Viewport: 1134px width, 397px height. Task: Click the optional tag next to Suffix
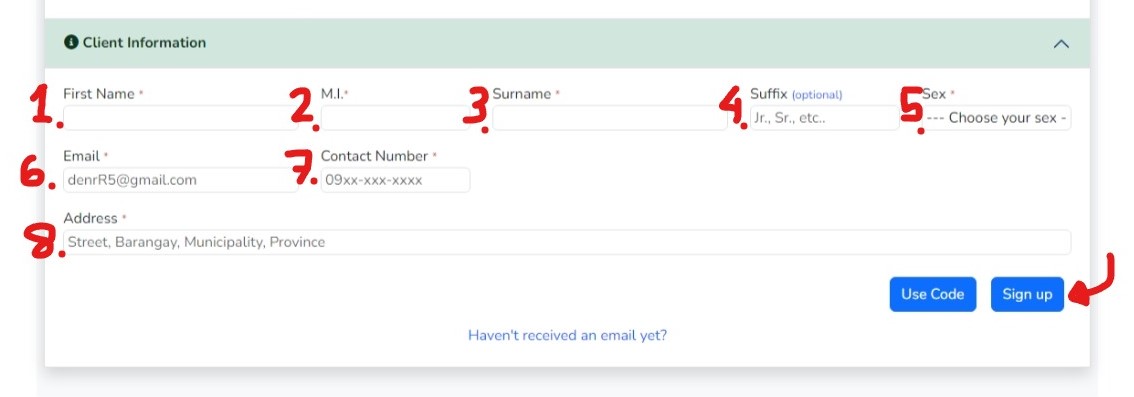pos(817,95)
